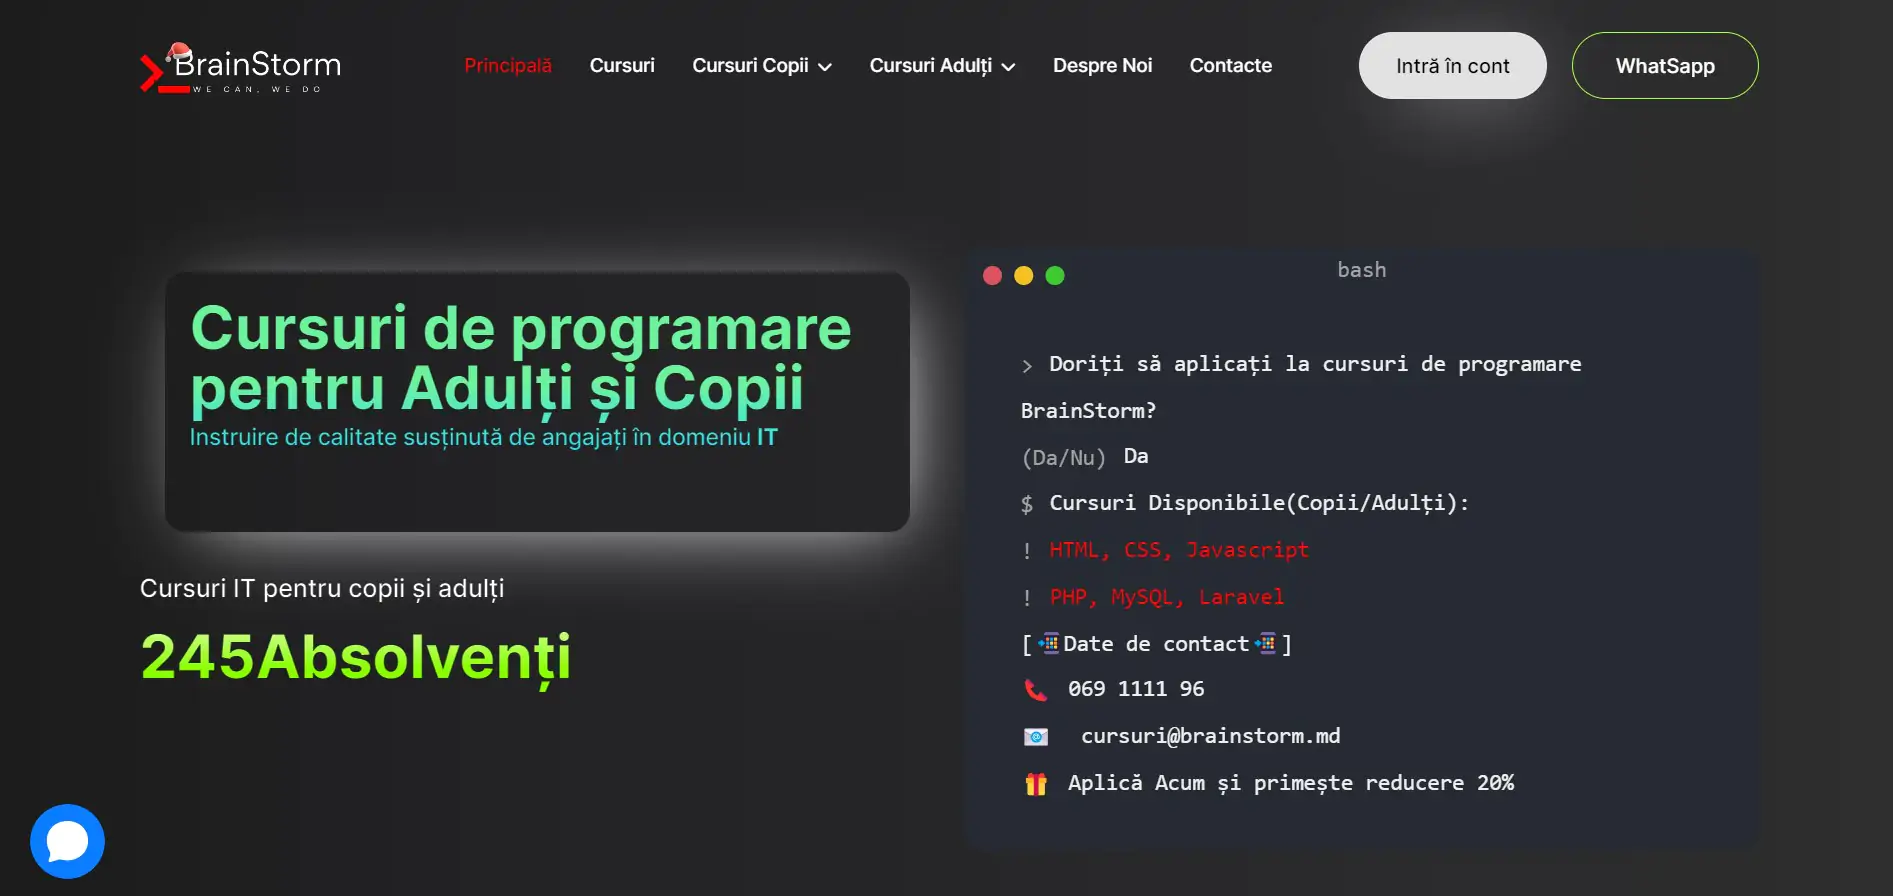Click the Instruire de calitate subtitle

pyautogui.click(x=483, y=438)
